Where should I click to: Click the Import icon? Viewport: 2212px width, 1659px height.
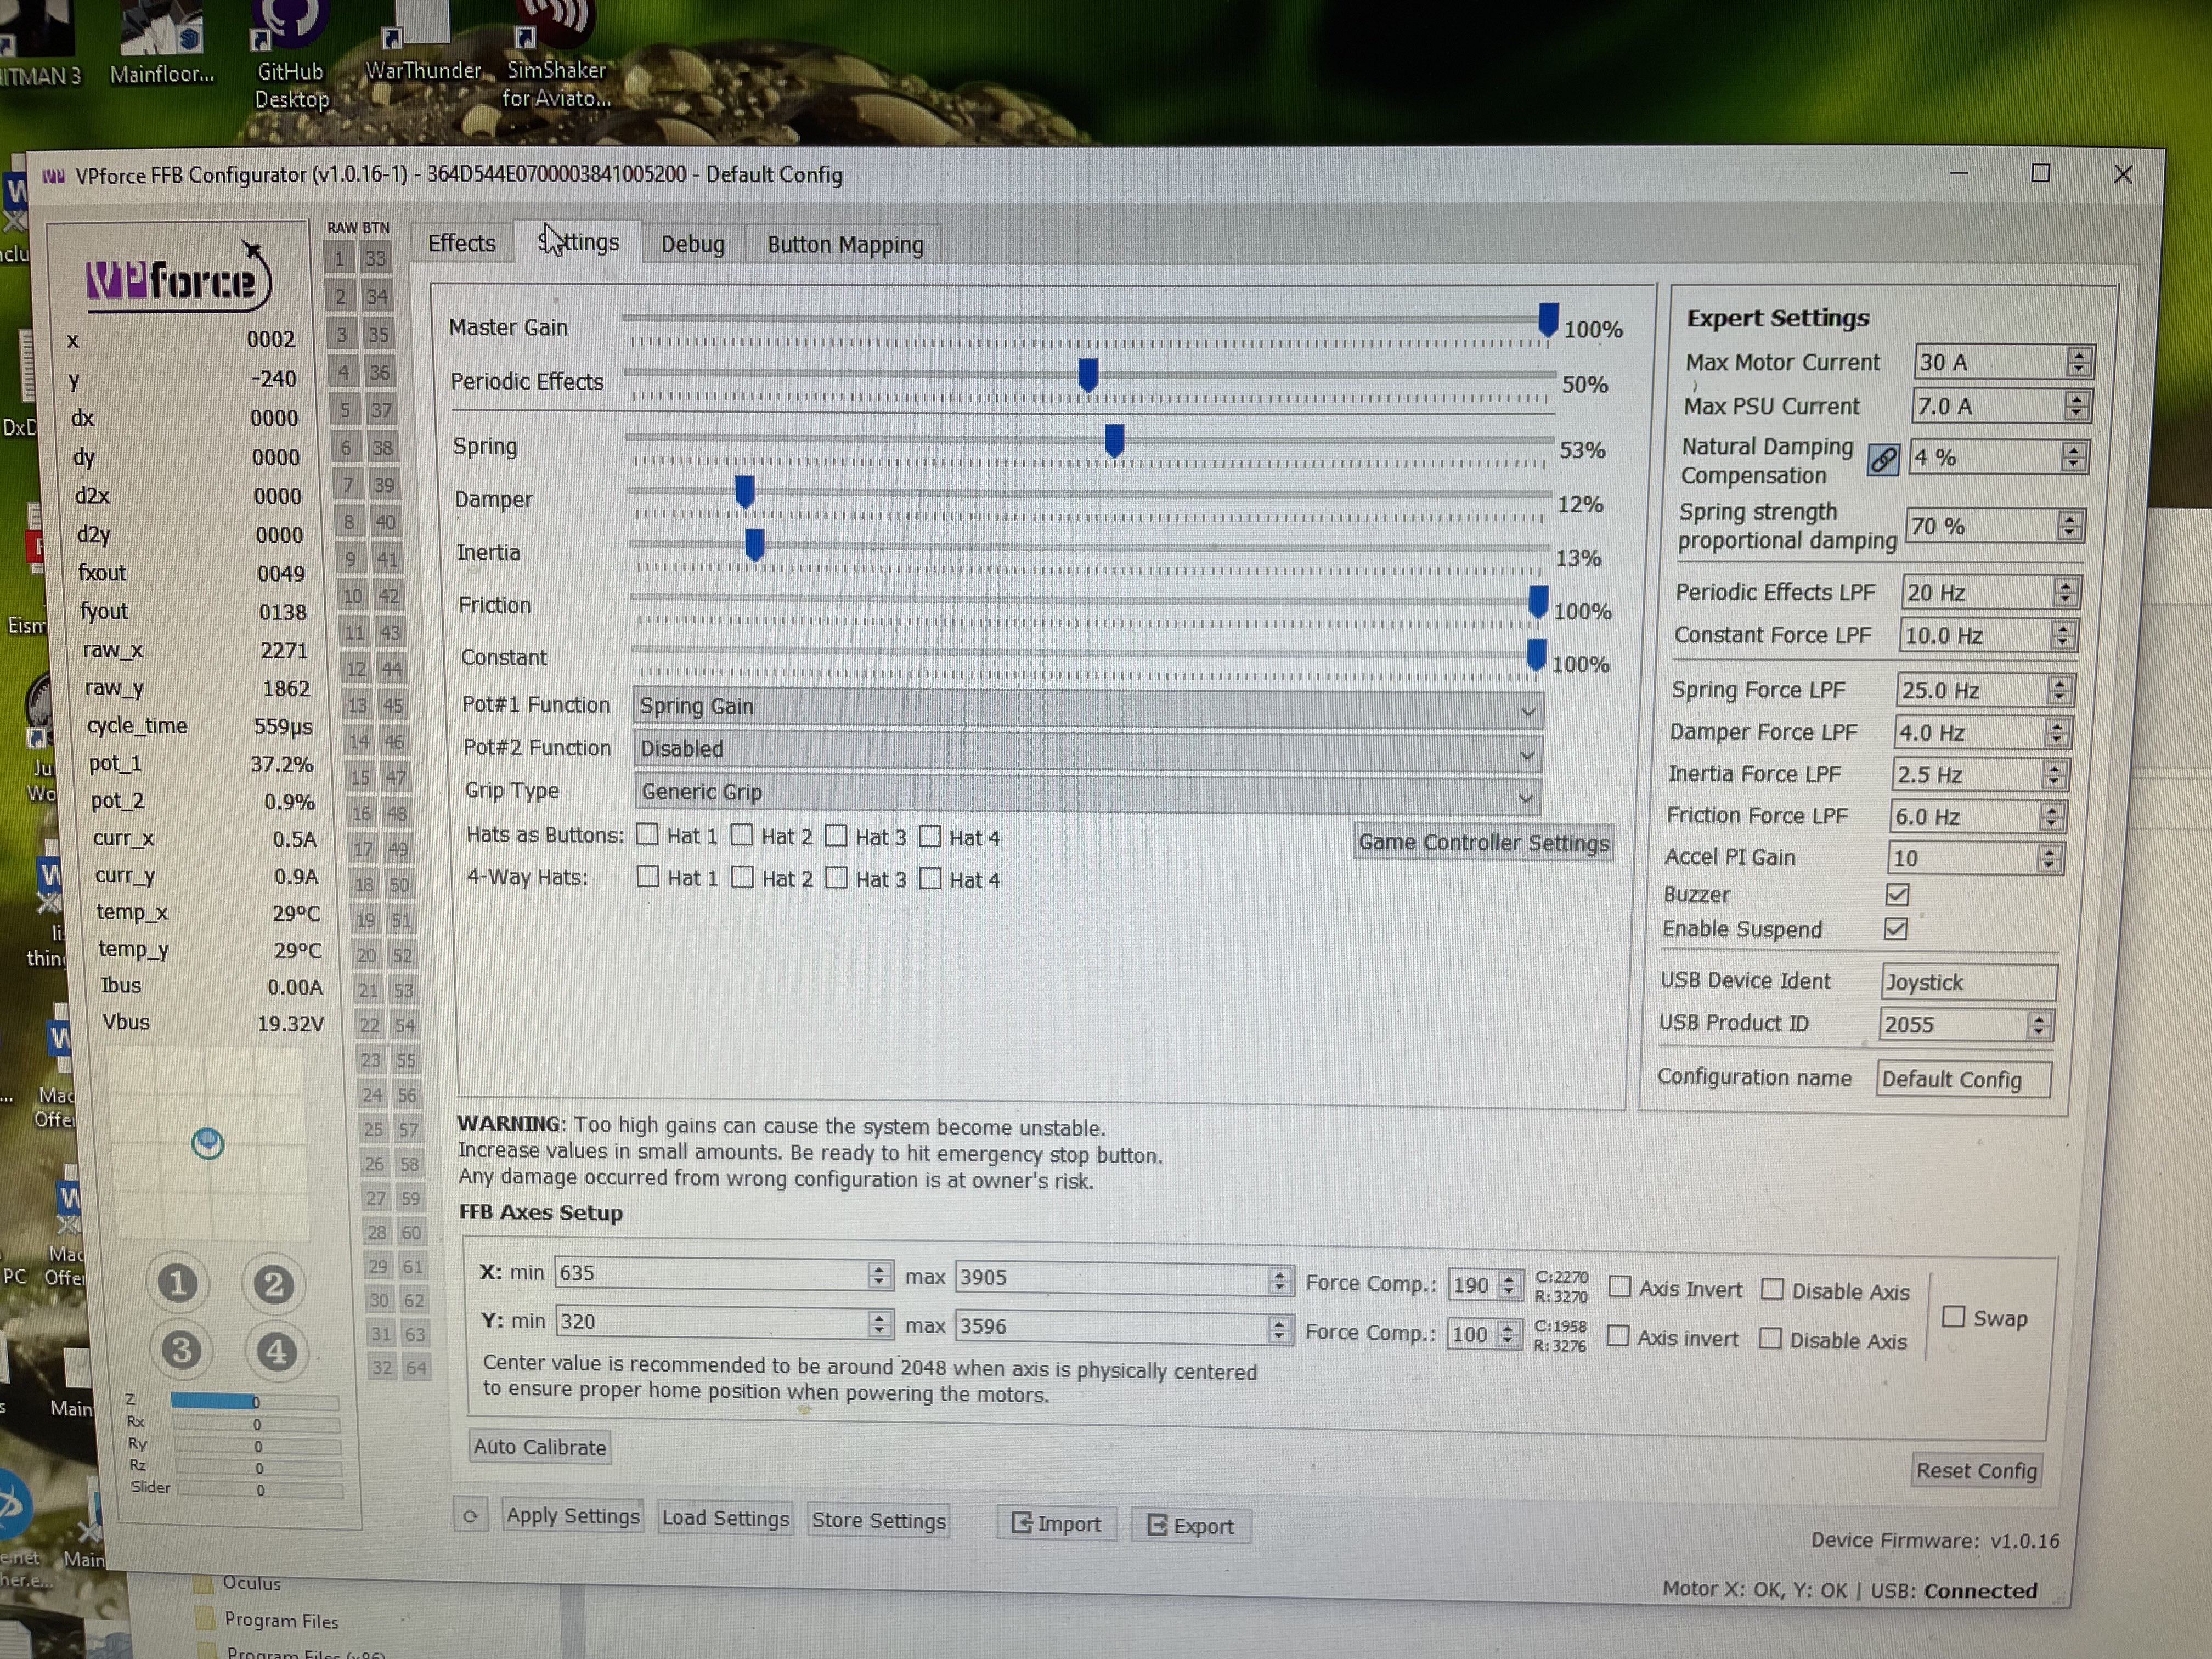(x=1021, y=1524)
